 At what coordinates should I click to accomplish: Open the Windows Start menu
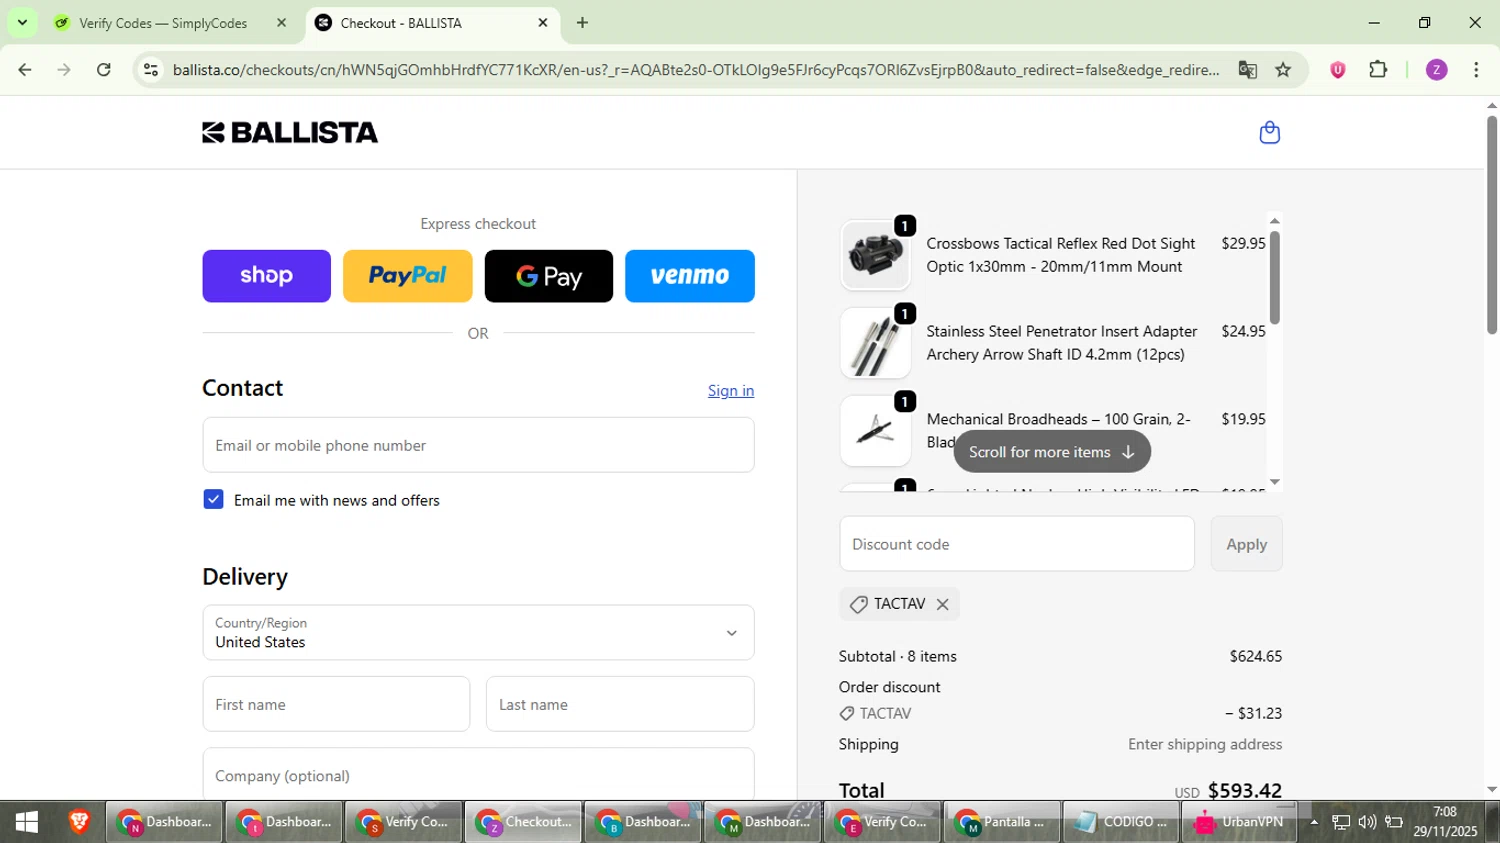coord(27,822)
